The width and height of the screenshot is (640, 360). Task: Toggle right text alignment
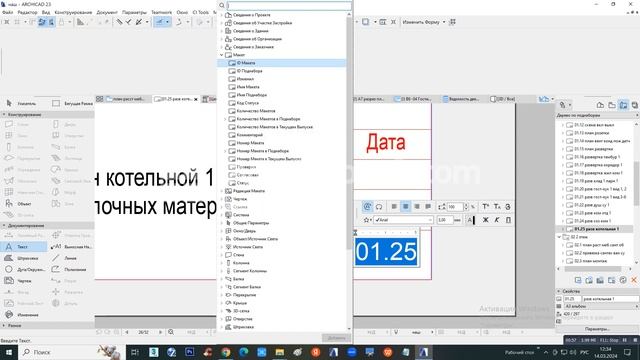(x=417, y=207)
